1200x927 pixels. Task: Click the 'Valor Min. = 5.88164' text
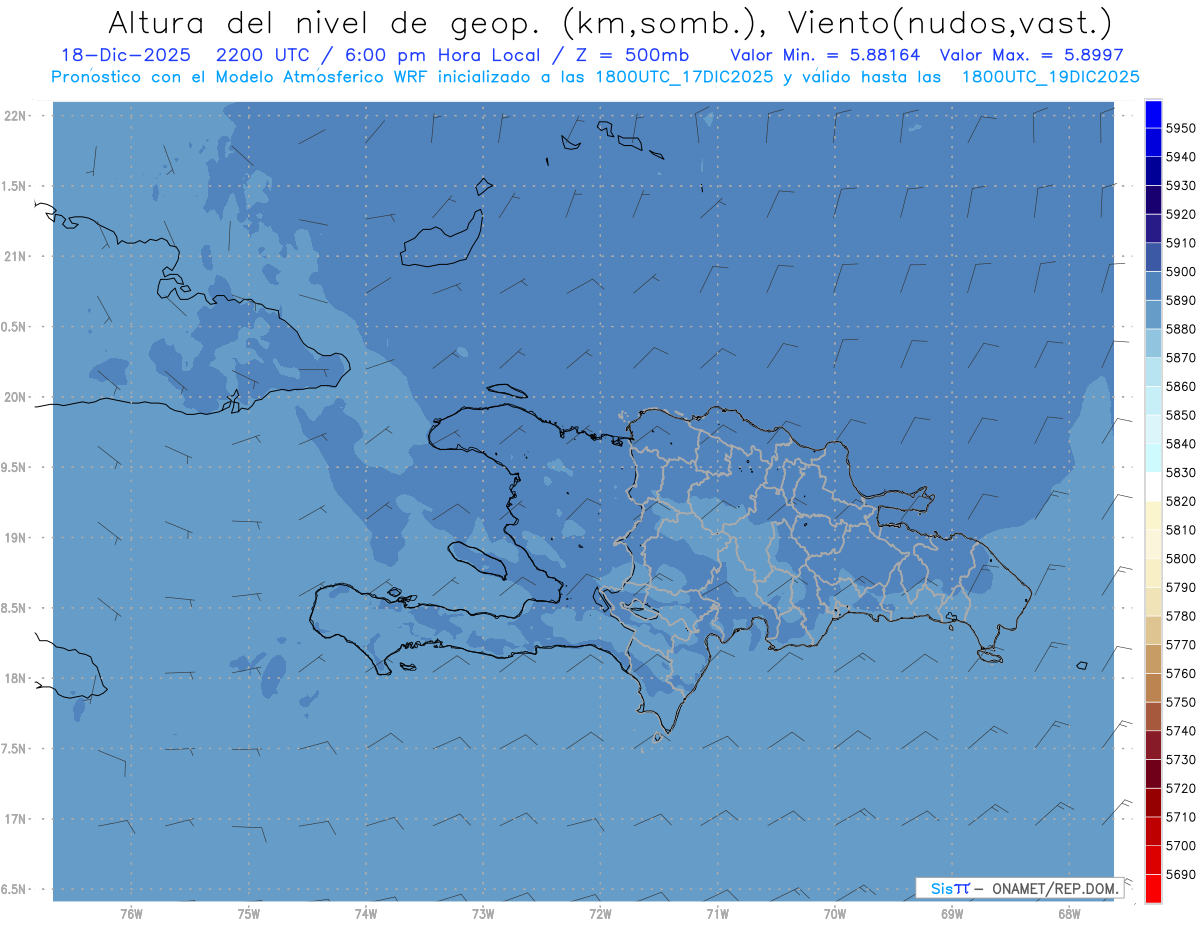coord(825,56)
